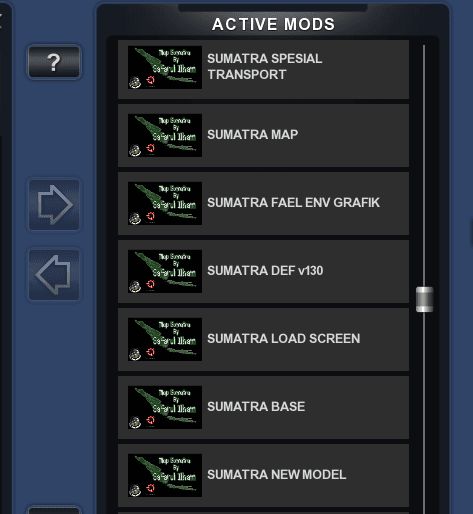This screenshot has width=473, height=514.
Task: Click thumbnail of SUMATRA BASE mod
Action: coord(165,407)
